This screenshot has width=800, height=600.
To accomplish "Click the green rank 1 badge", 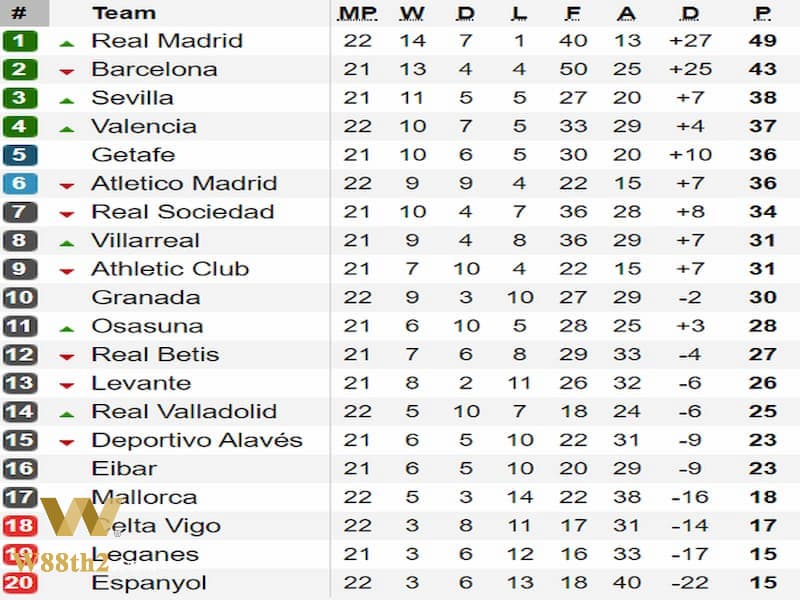I will 19,41.
